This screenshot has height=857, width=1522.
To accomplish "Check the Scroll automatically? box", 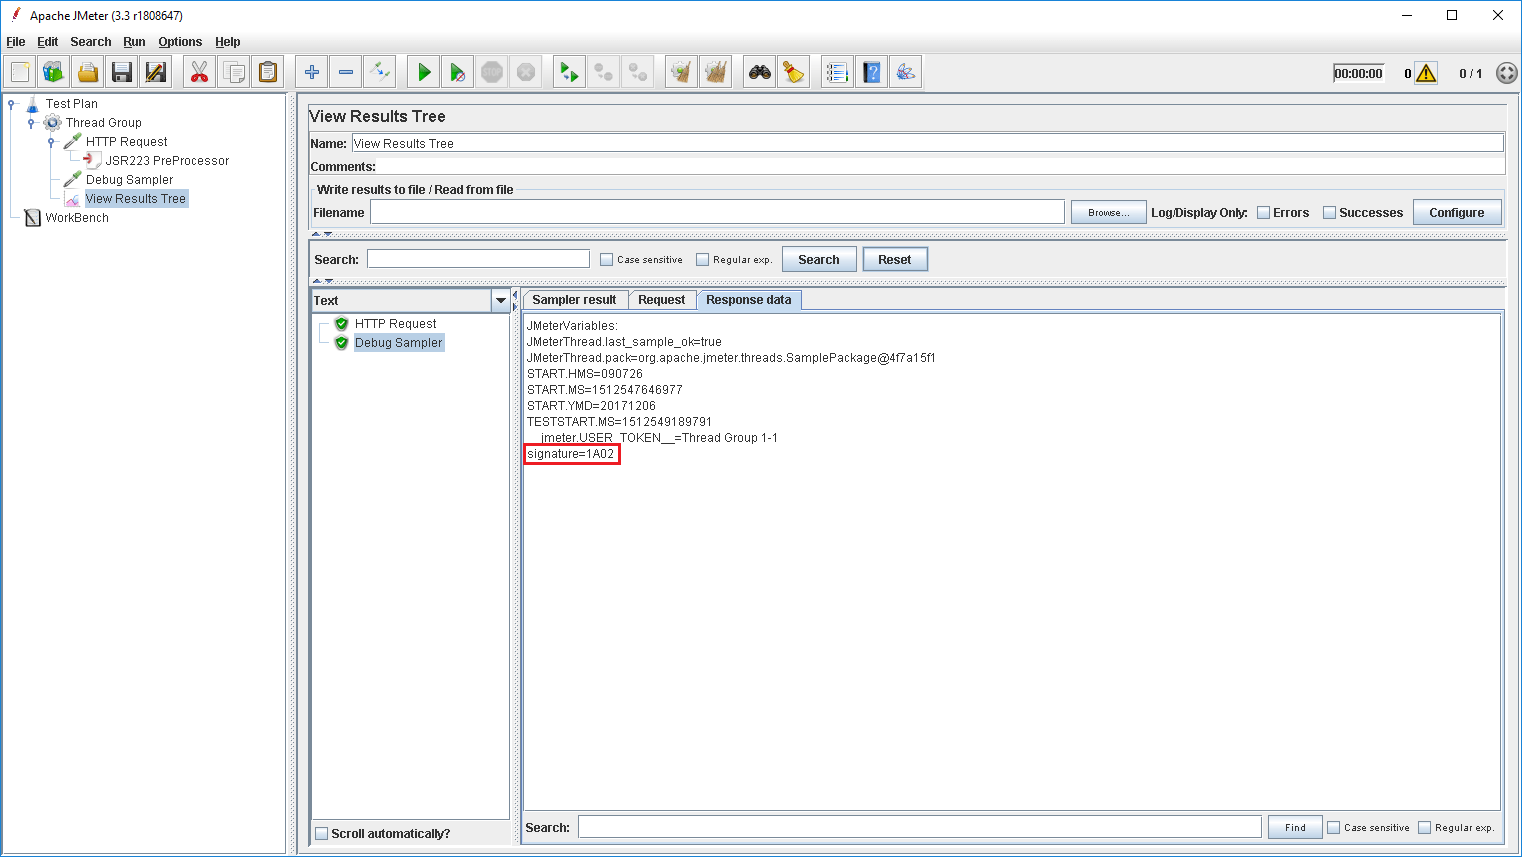I will (x=322, y=834).
